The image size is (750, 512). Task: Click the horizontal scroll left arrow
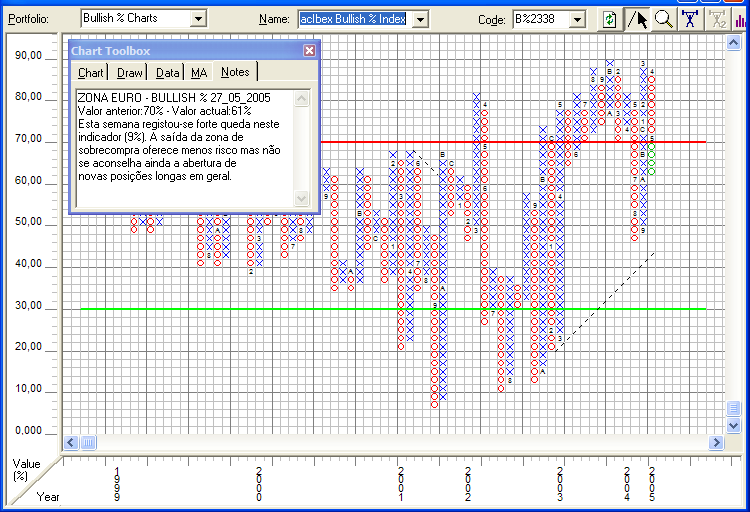point(71,443)
